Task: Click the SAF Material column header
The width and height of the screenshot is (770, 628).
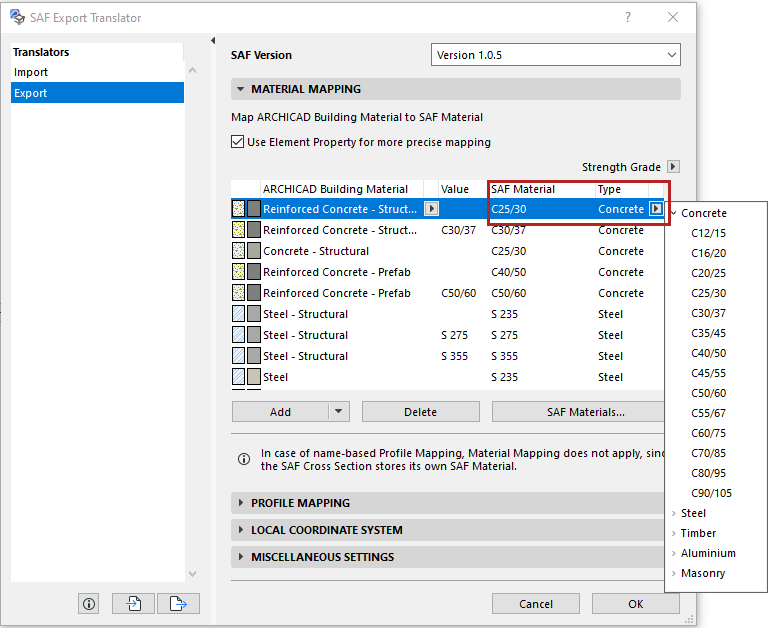Action: 542,189
